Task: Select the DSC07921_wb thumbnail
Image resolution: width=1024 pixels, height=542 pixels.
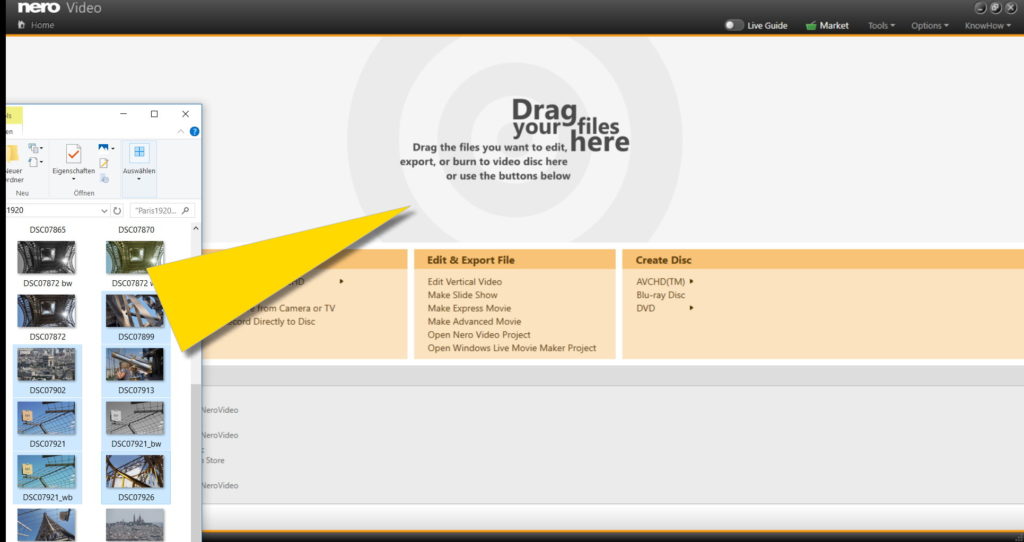Action: point(46,471)
